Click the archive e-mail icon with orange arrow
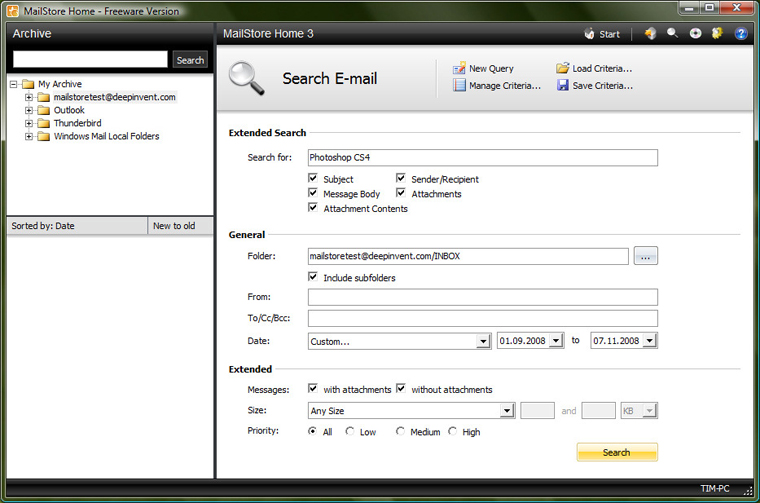 pyautogui.click(x=650, y=33)
